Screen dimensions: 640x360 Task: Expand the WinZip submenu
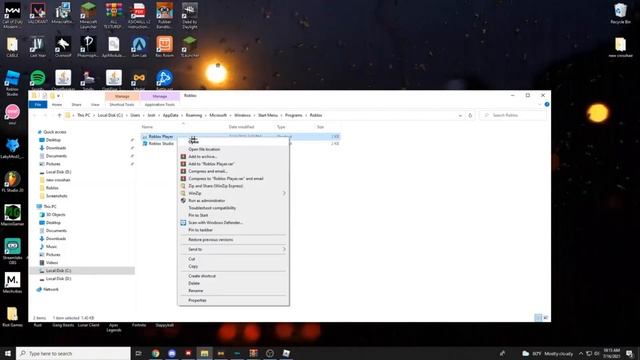click(233, 193)
